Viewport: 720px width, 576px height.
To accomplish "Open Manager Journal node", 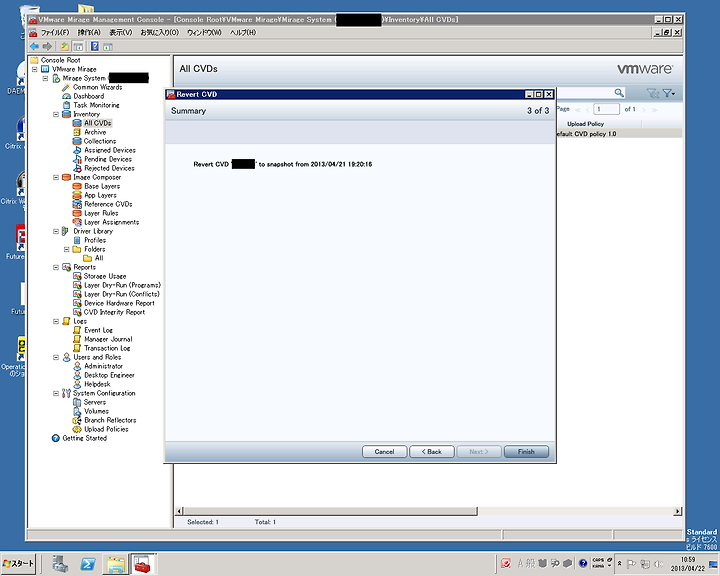I will pyautogui.click(x=108, y=339).
